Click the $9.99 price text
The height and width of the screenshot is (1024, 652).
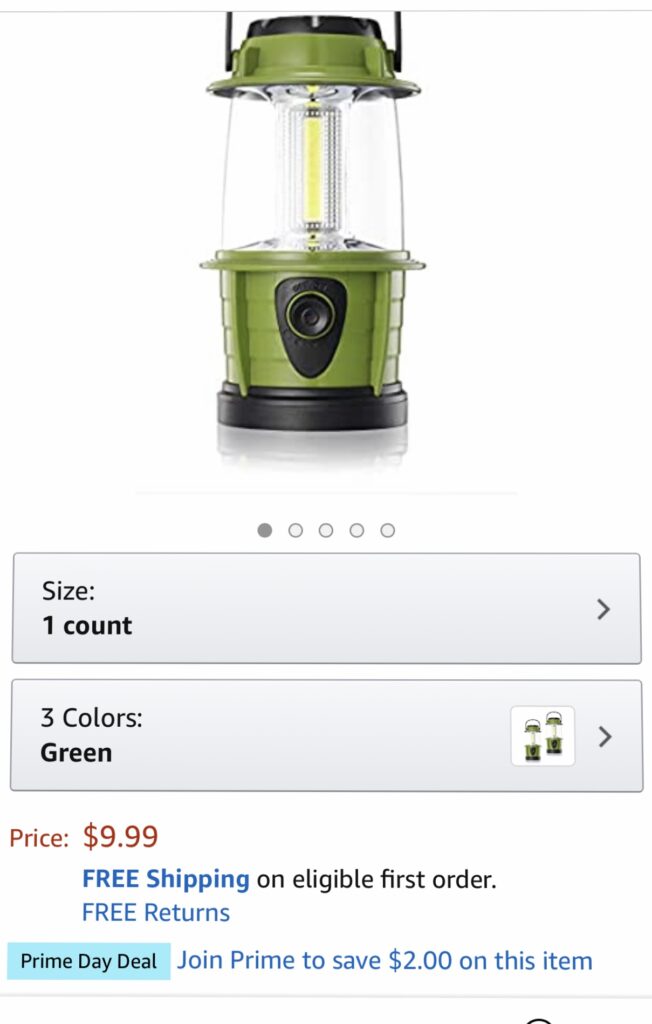120,837
